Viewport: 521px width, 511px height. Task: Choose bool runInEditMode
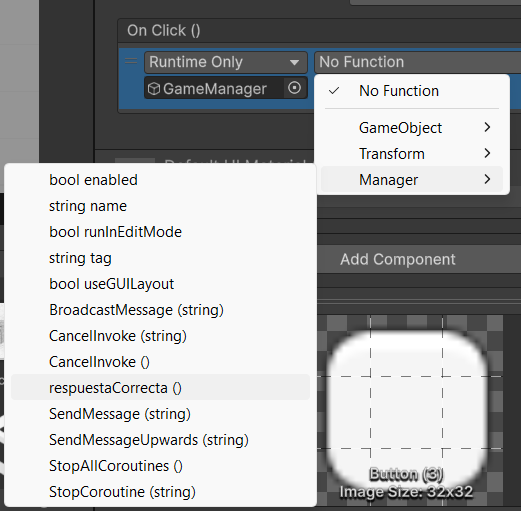tap(160, 232)
